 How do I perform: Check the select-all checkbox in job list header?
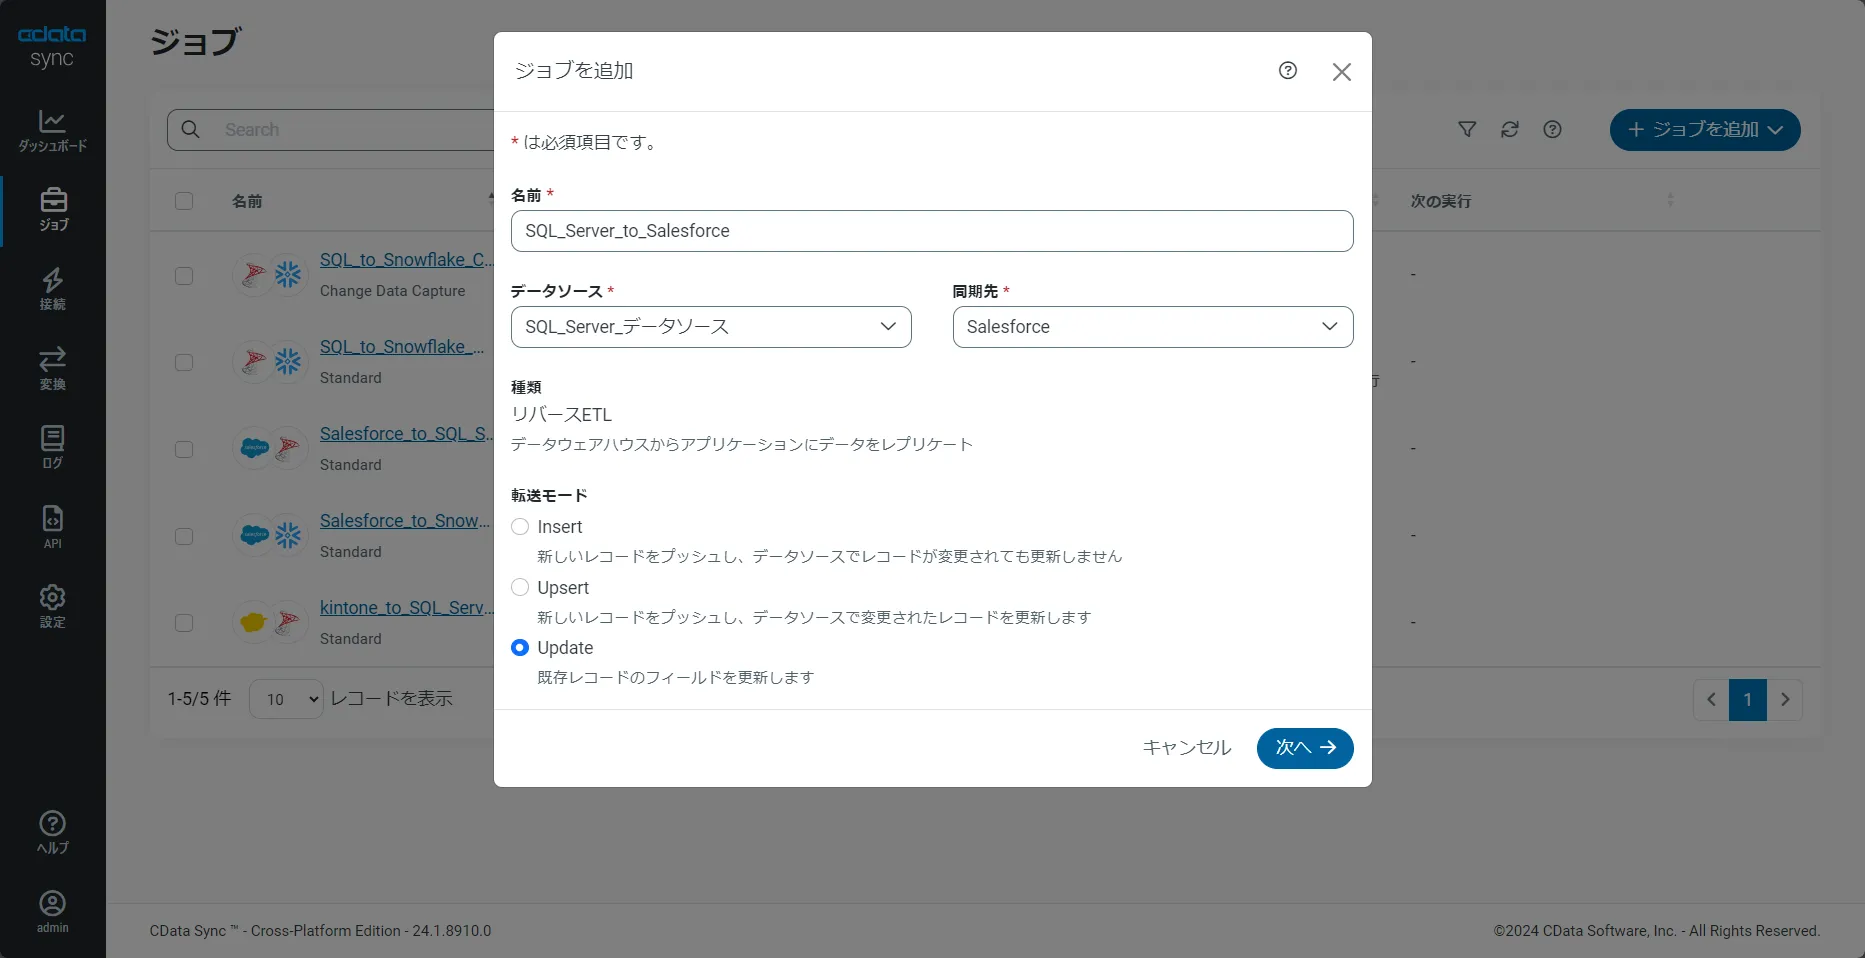click(184, 201)
